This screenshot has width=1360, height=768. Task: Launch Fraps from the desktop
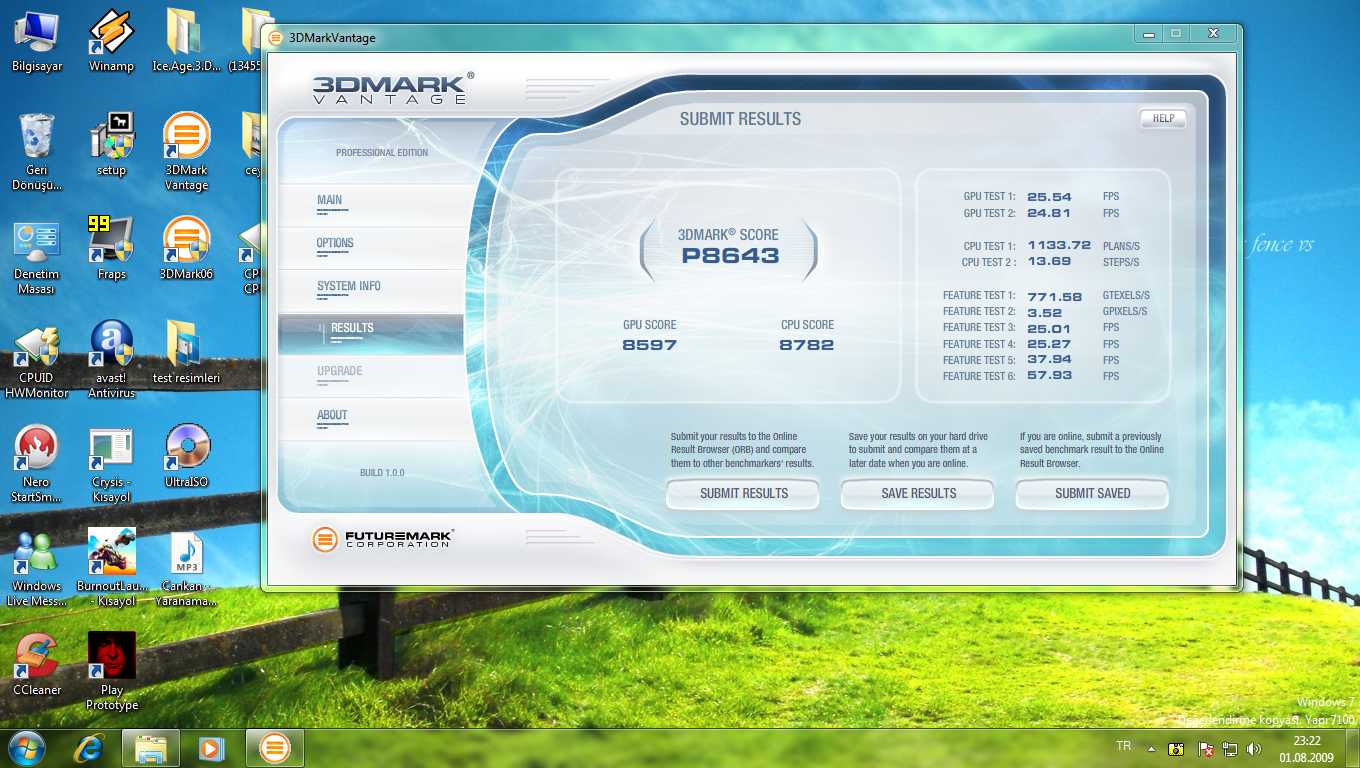click(111, 248)
